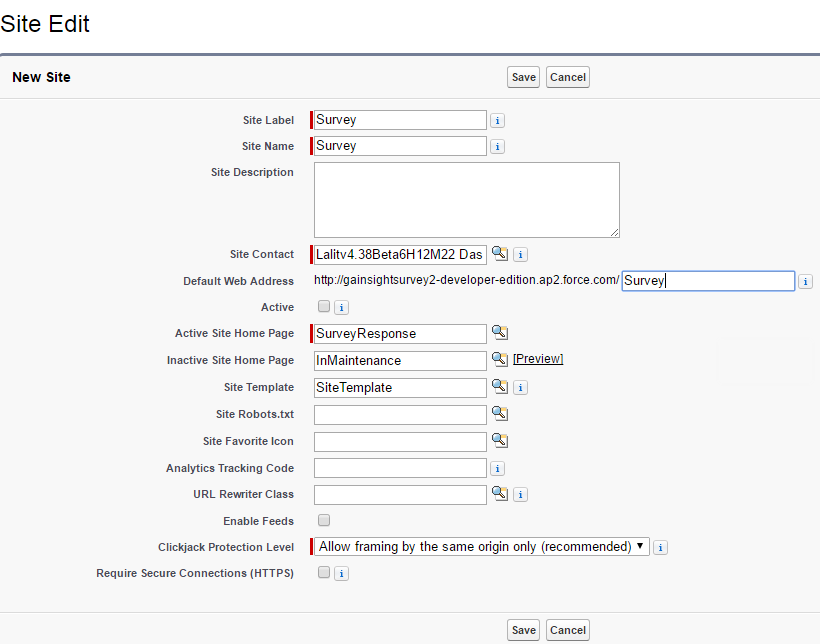
Task: Open Site Template lookup icon
Action: pyautogui.click(x=499, y=386)
